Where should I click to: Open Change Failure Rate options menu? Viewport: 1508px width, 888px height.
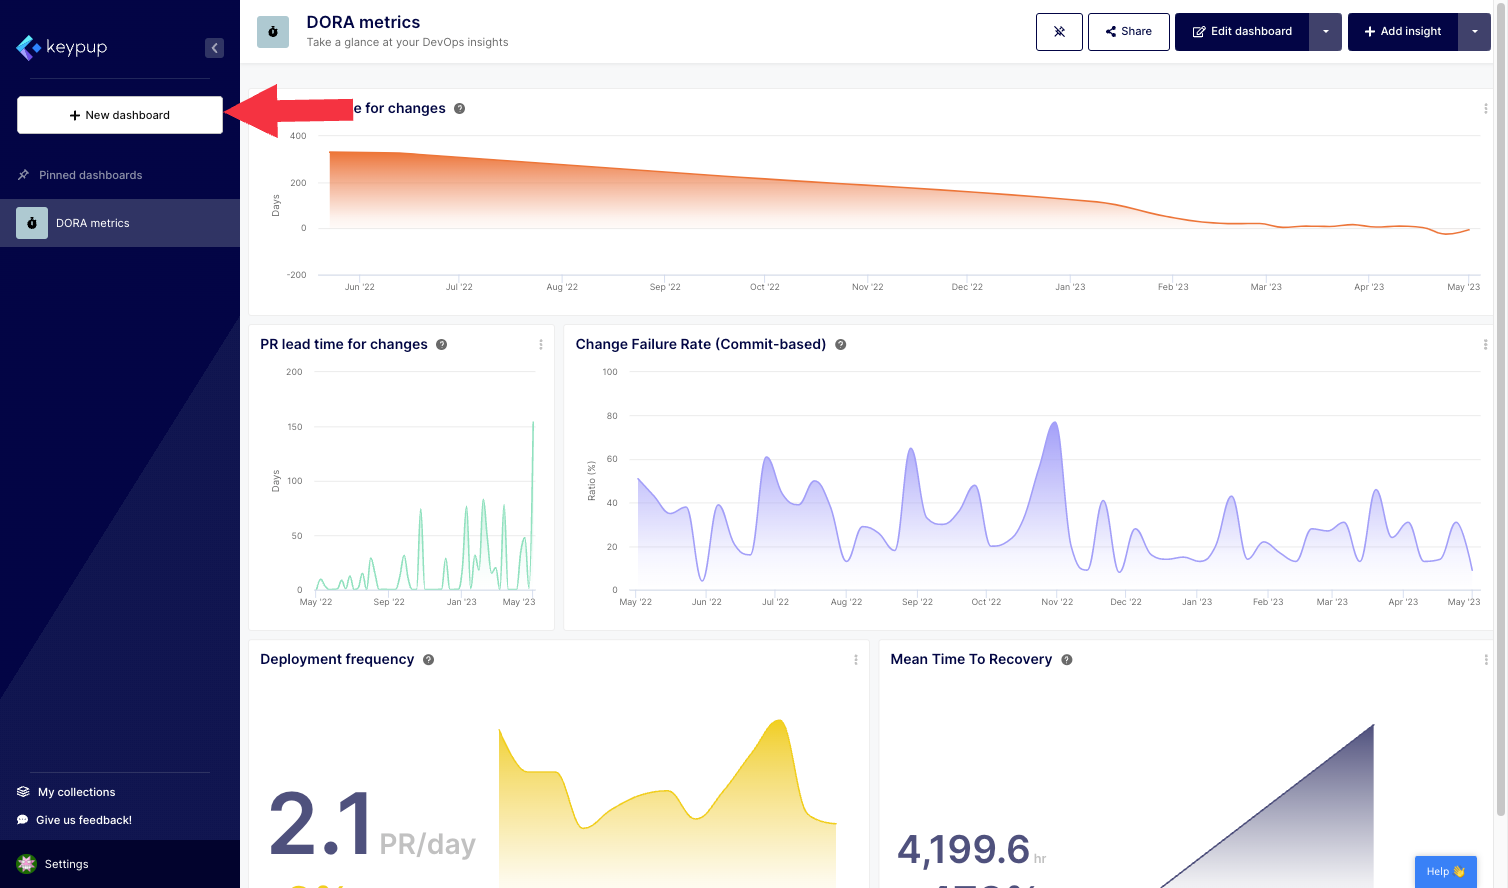coord(1485,345)
